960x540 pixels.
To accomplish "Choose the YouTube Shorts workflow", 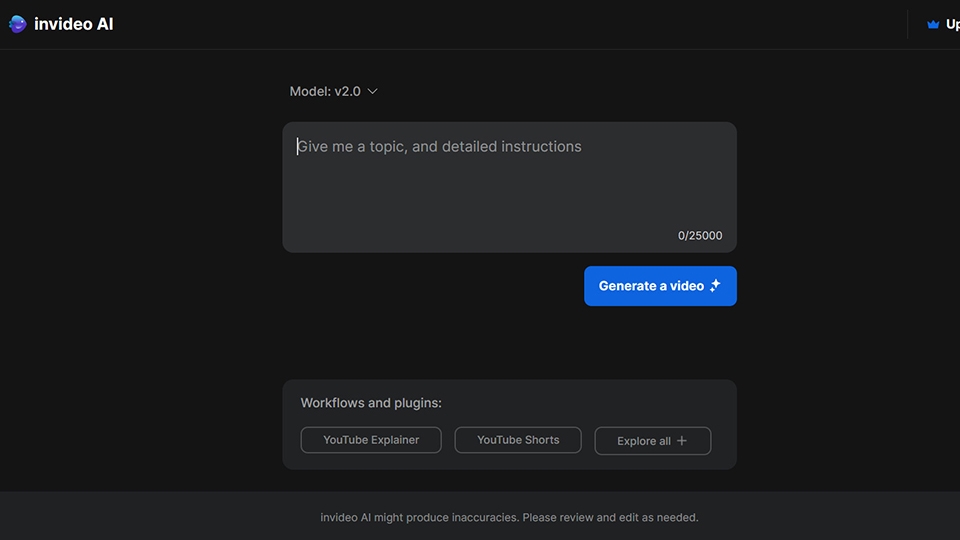I will [518, 440].
